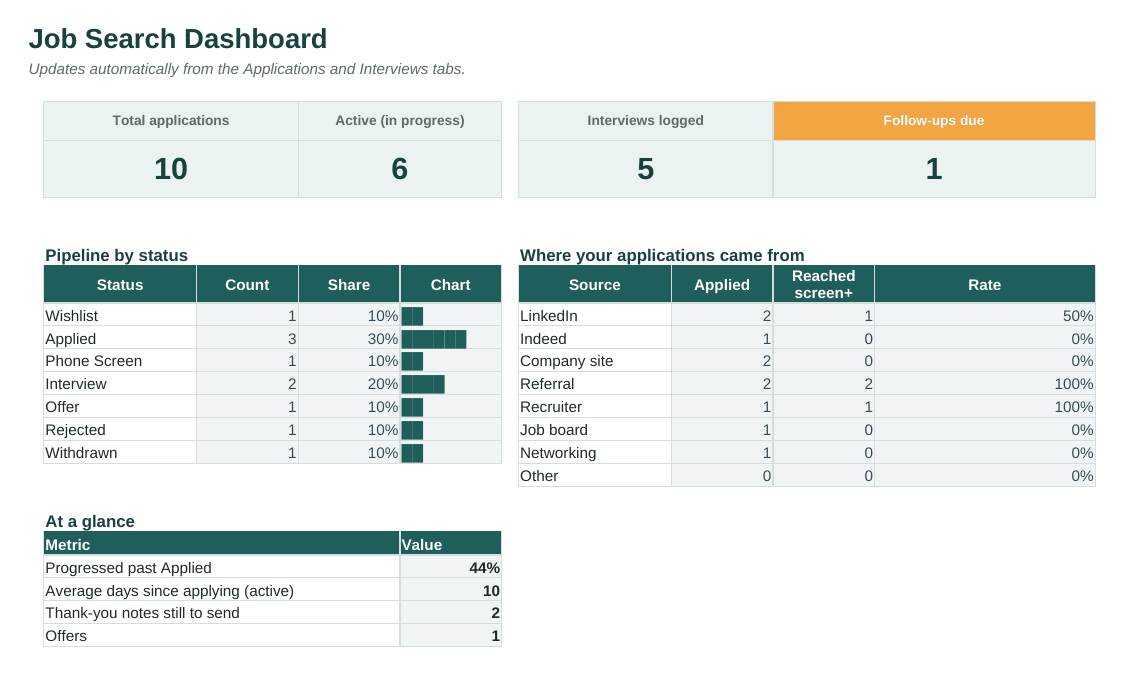Click the Applied row's 30% share cell
The image size is (1124, 675).
click(x=349, y=338)
